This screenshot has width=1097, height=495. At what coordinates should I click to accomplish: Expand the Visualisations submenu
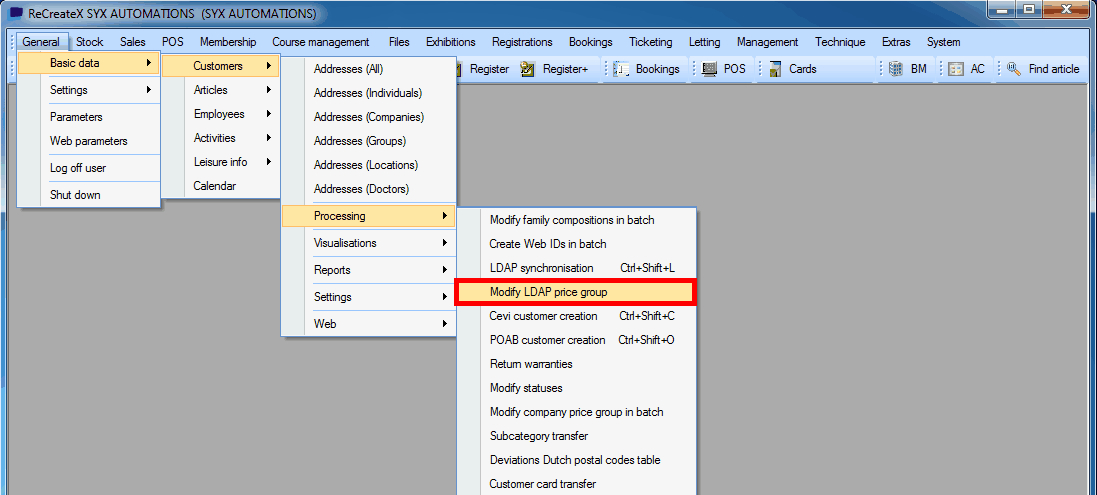368,243
